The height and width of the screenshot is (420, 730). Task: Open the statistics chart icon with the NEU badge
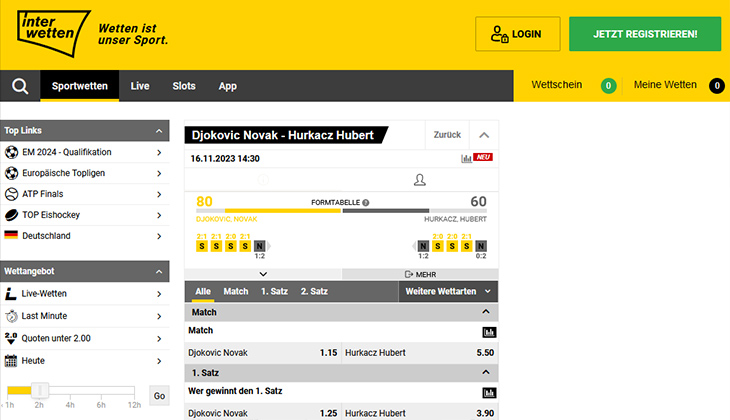tap(466, 158)
